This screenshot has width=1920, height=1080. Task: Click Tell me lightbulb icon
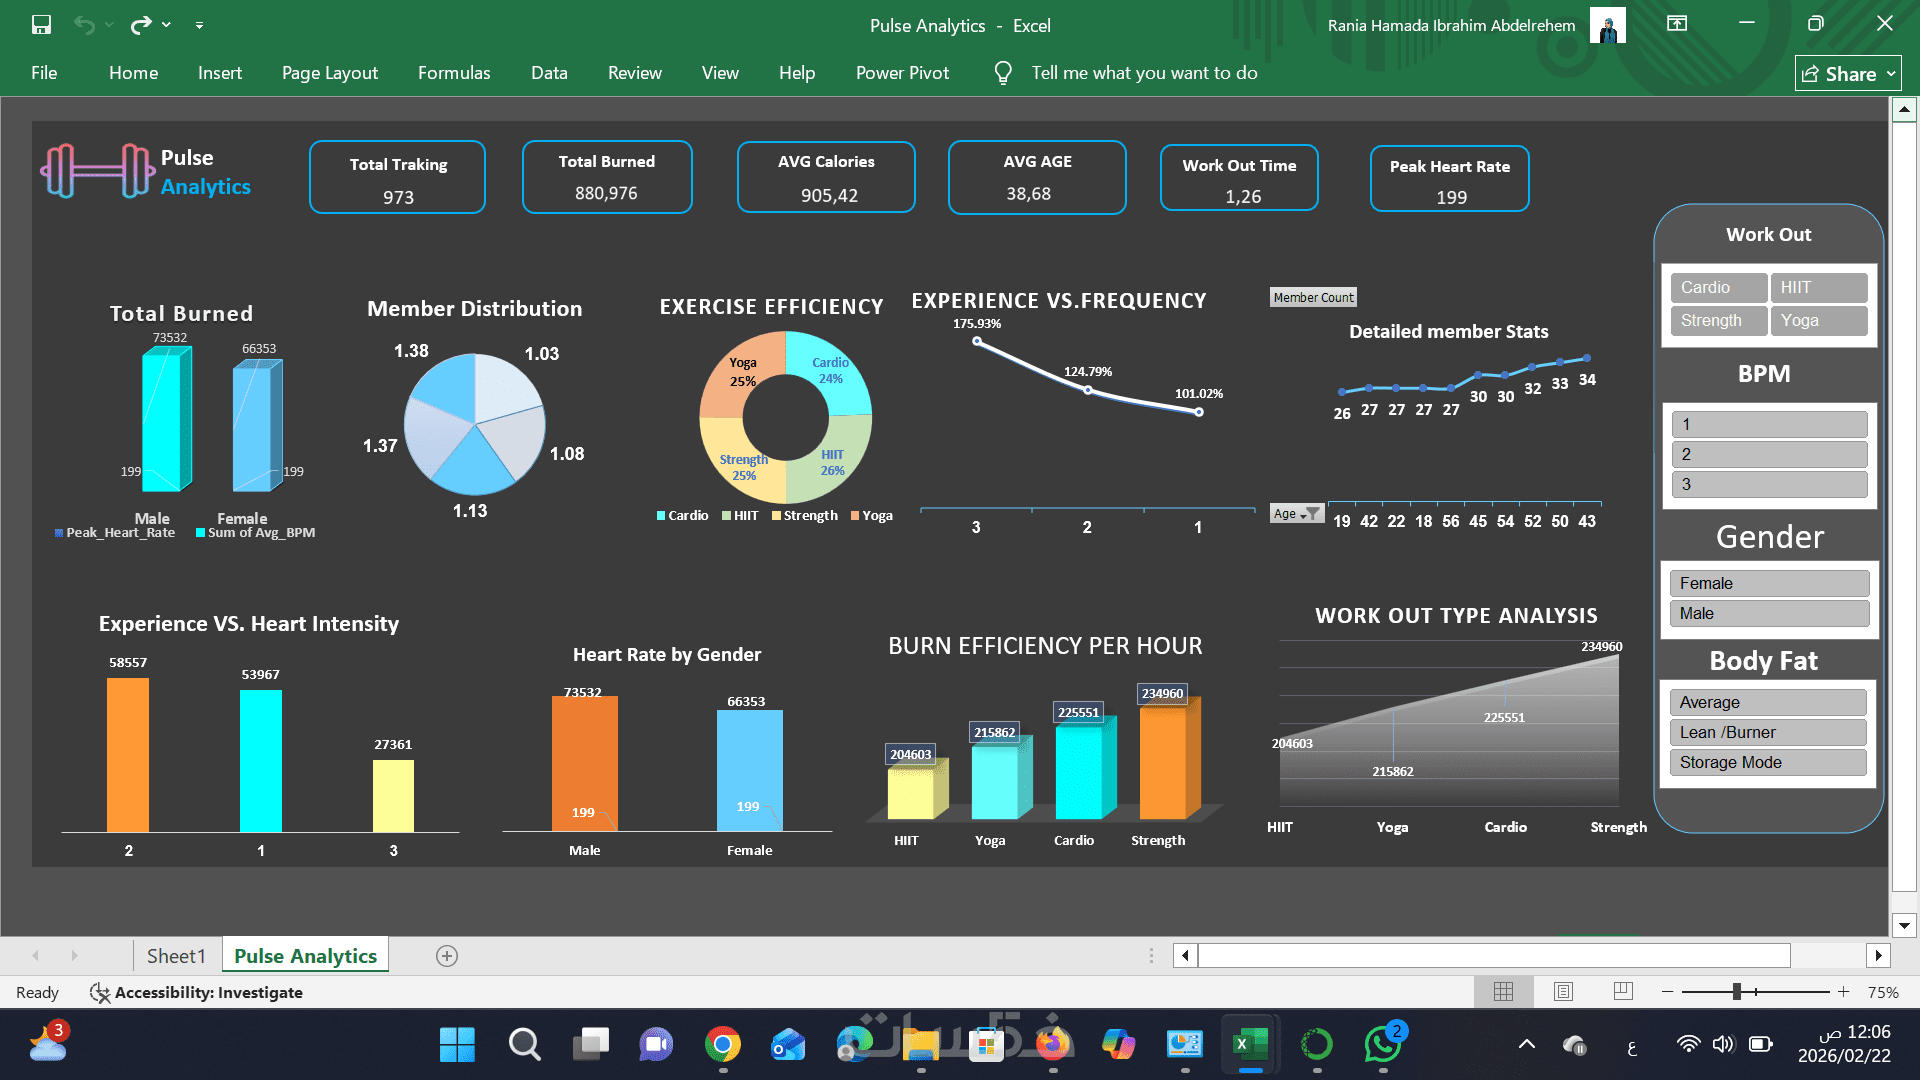(x=1003, y=73)
